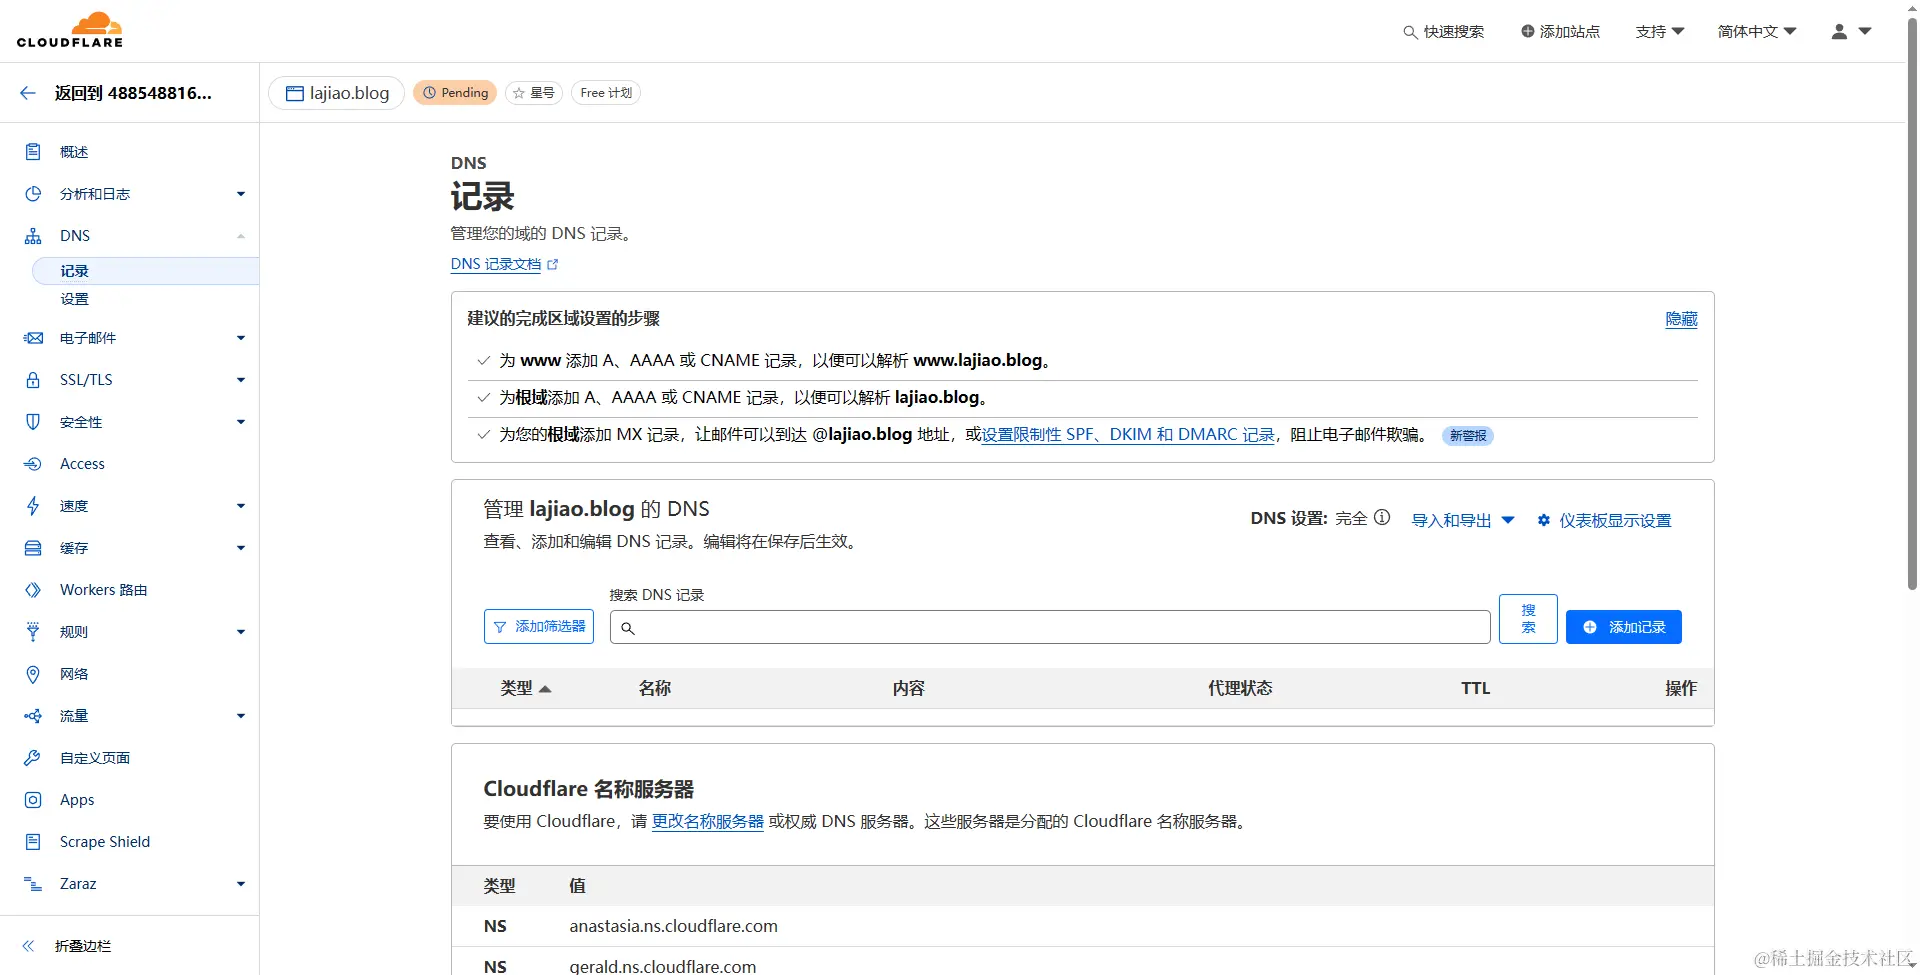The width and height of the screenshot is (1920, 975).
Task: Collapse the DNS sidebar section arrow
Action: tap(241, 236)
